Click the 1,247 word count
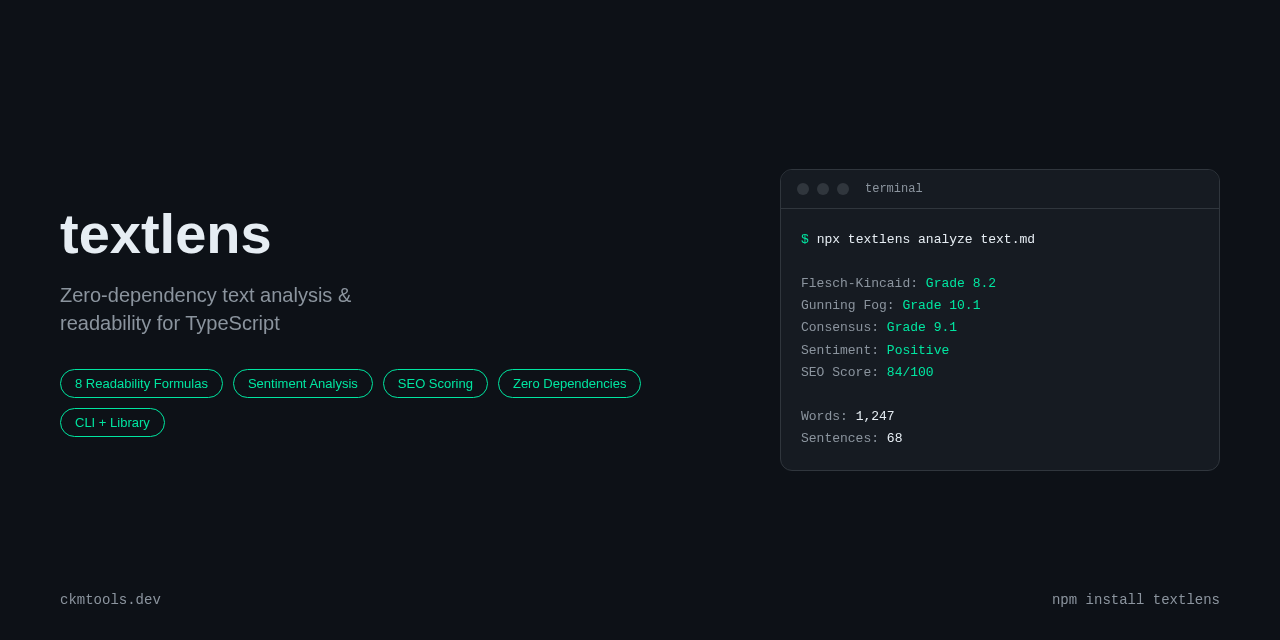This screenshot has height=640, width=1280. (x=875, y=416)
